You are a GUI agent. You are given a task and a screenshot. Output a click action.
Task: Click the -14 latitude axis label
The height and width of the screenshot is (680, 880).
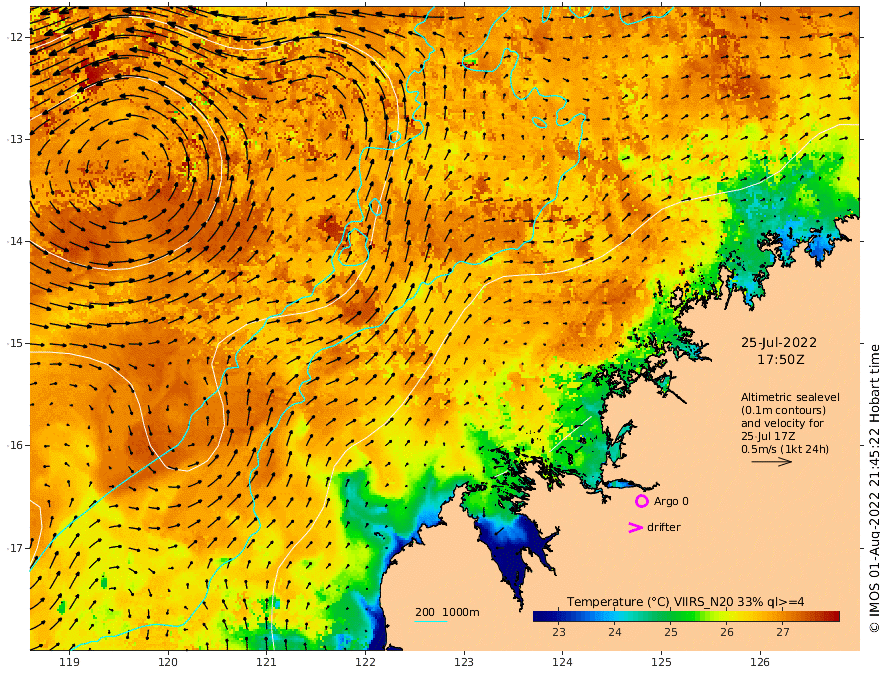point(15,241)
